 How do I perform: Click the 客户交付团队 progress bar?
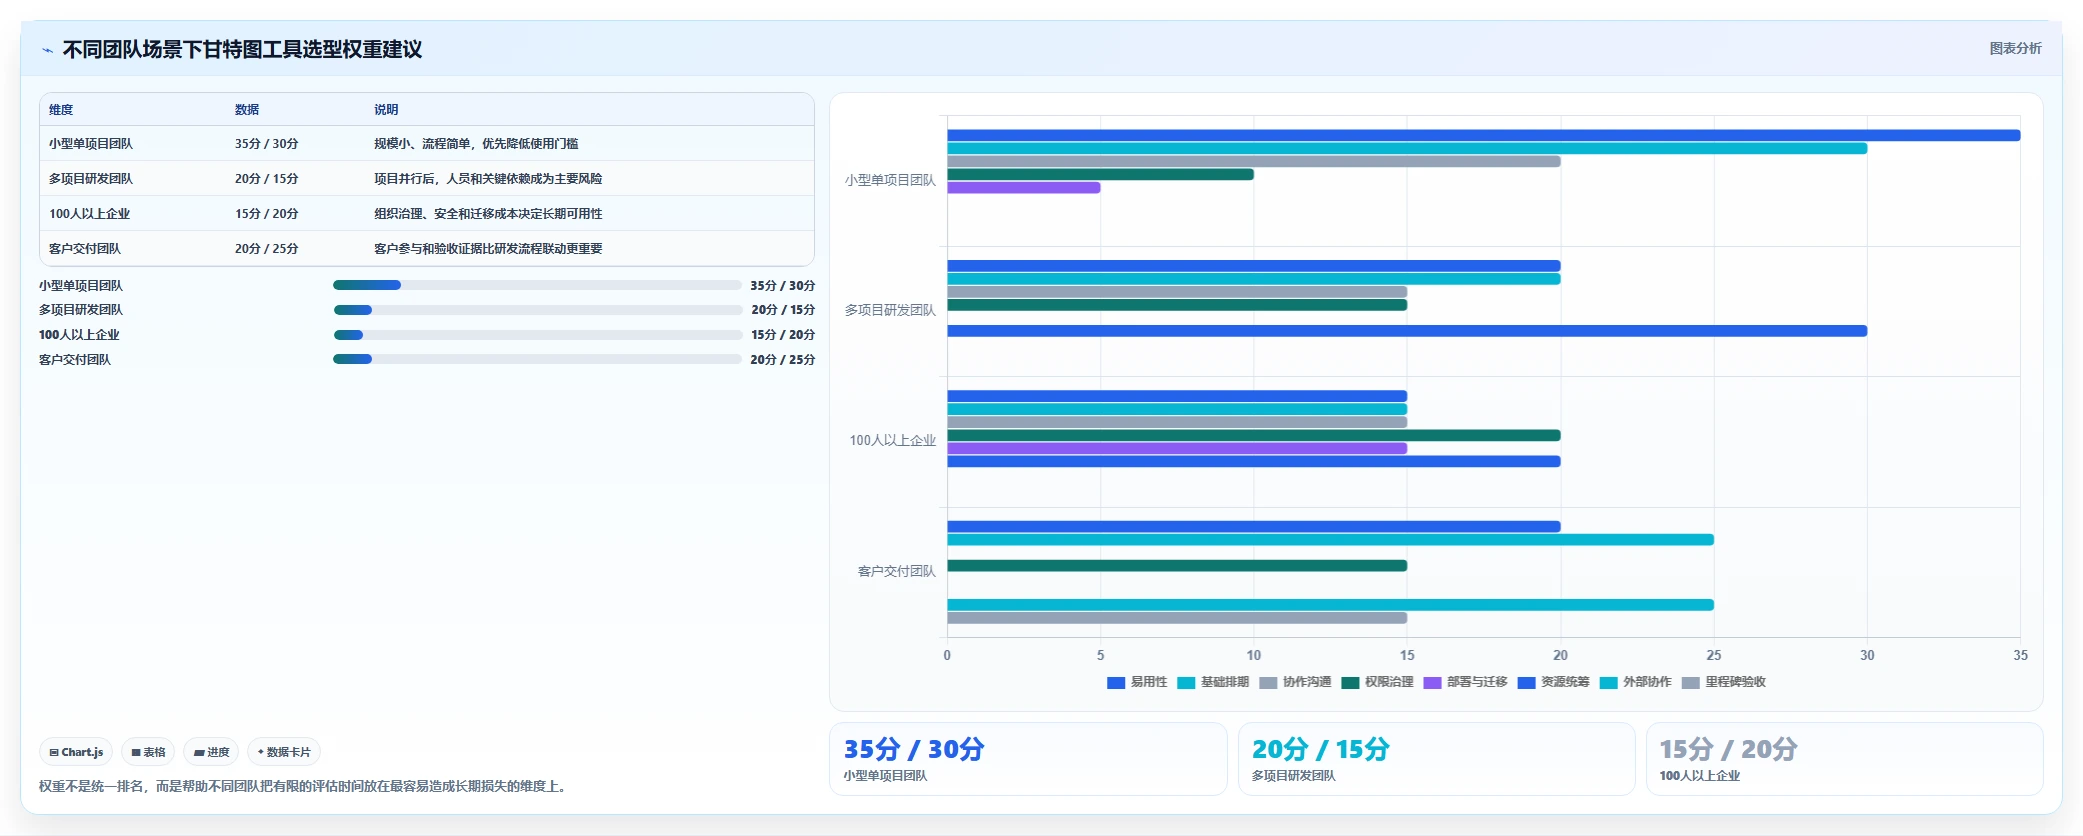(x=537, y=359)
